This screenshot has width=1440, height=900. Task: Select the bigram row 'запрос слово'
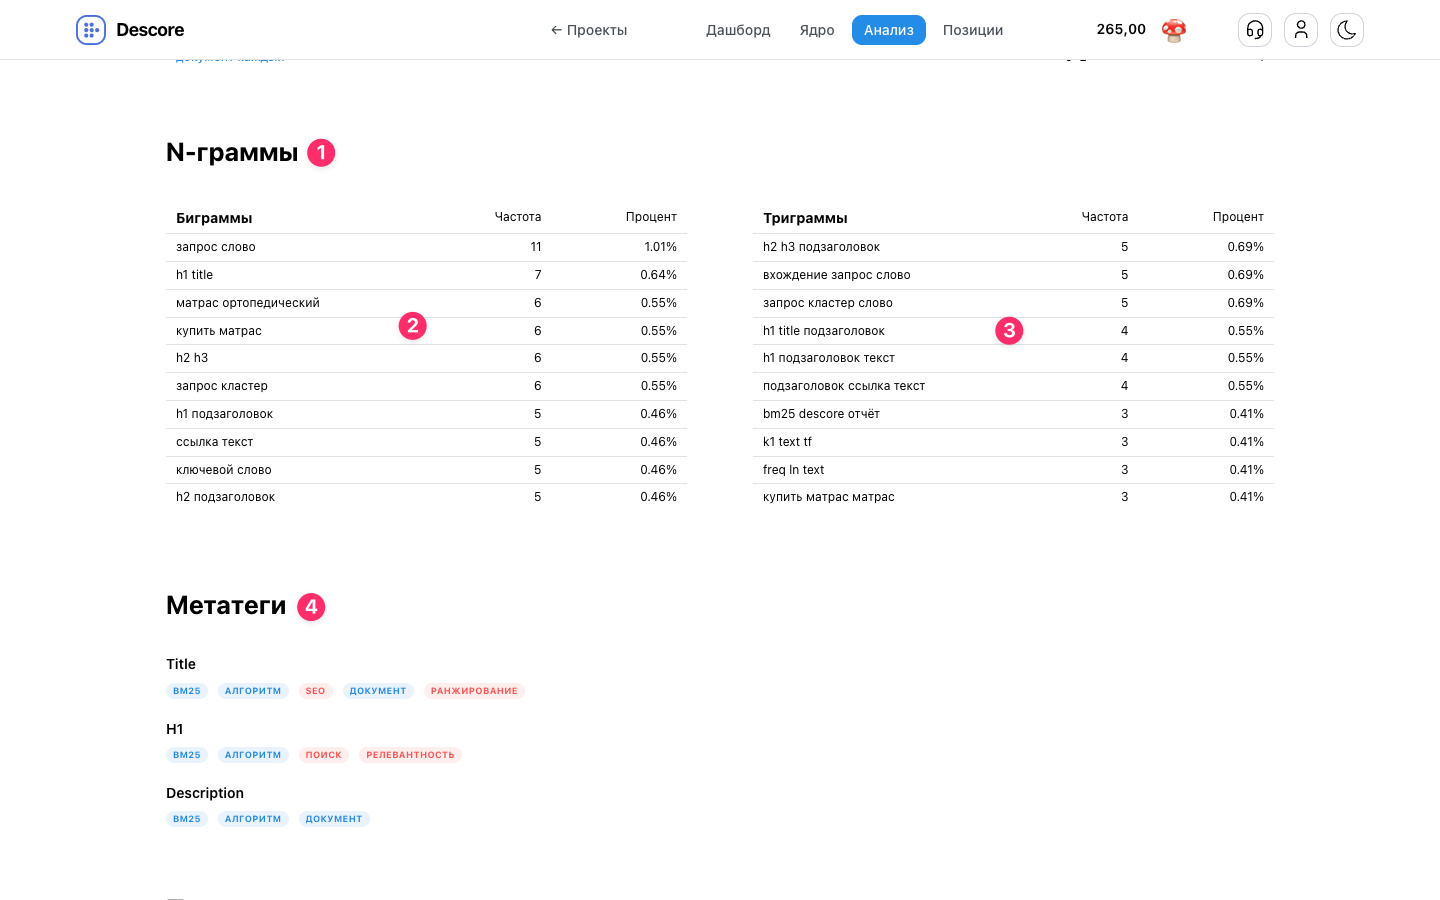click(x=426, y=247)
